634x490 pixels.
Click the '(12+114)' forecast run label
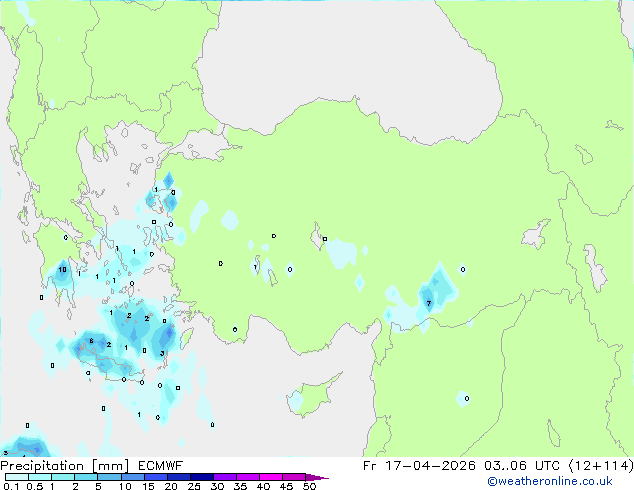(x=601, y=466)
